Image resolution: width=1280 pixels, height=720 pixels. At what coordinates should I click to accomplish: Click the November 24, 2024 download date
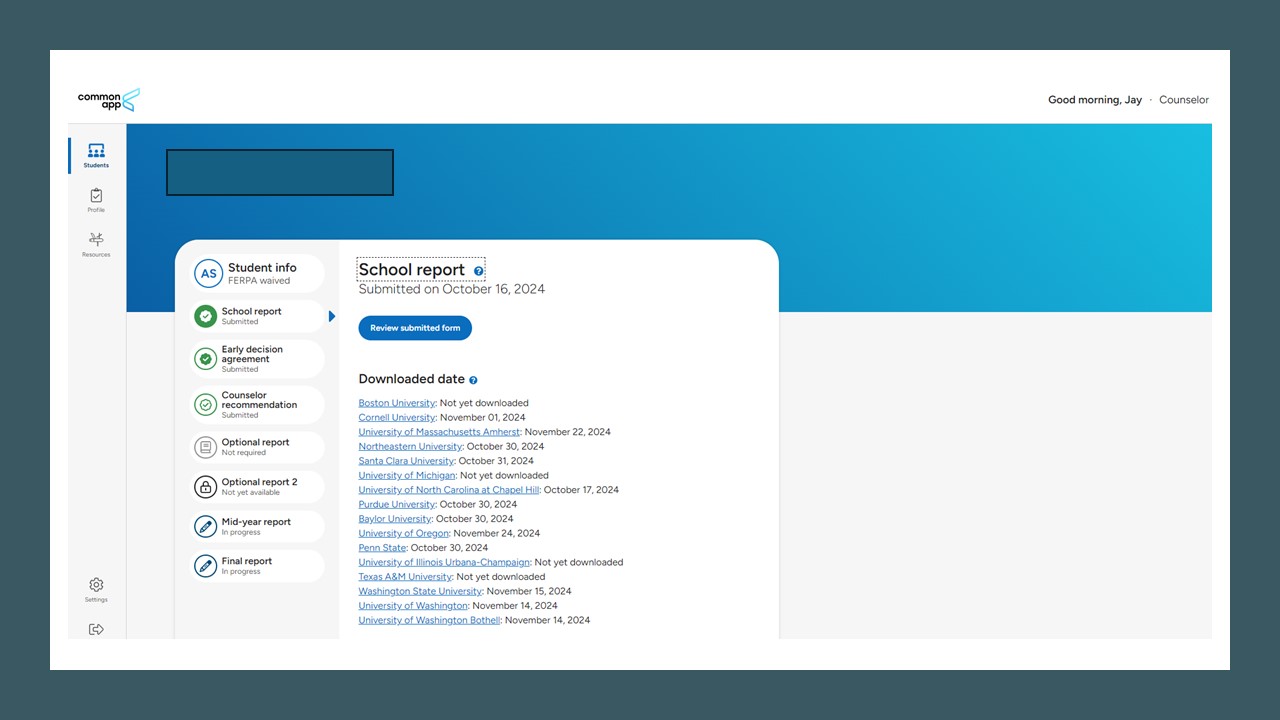(x=497, y=534)
